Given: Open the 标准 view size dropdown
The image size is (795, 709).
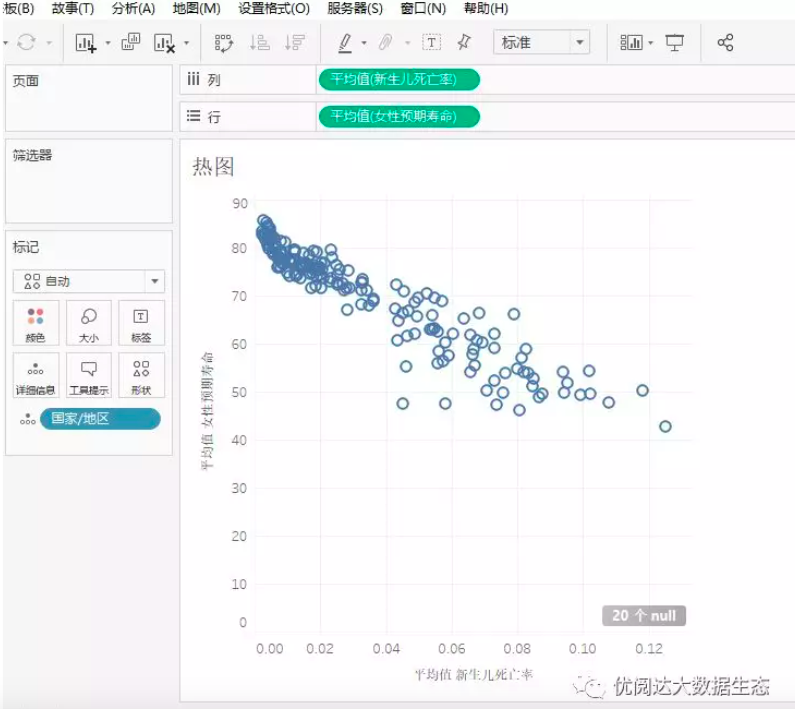Looking at the screenshot, I should pos(579,43).
